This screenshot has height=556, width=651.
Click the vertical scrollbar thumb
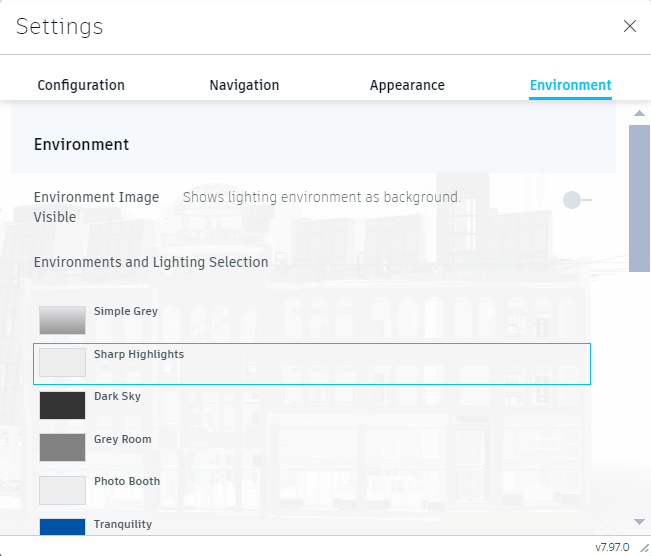[x=639, y=198]
